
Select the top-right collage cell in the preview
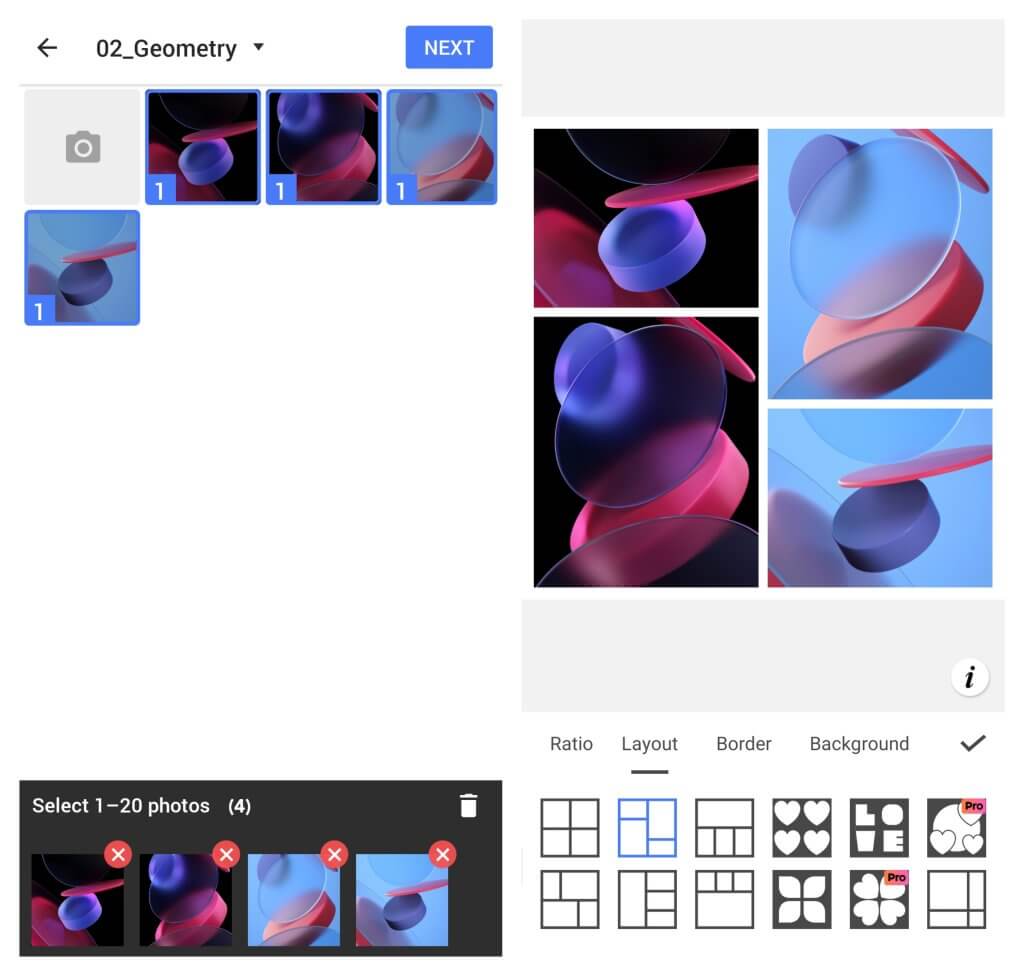[880, 264]
